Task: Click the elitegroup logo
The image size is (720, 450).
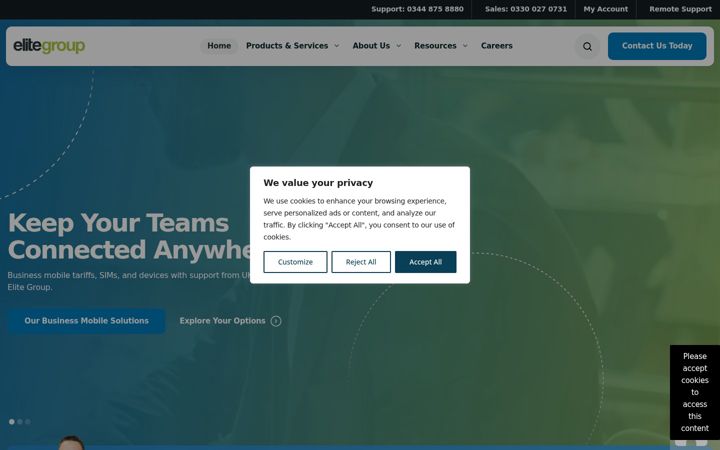Action: click(x=49, y=46)
